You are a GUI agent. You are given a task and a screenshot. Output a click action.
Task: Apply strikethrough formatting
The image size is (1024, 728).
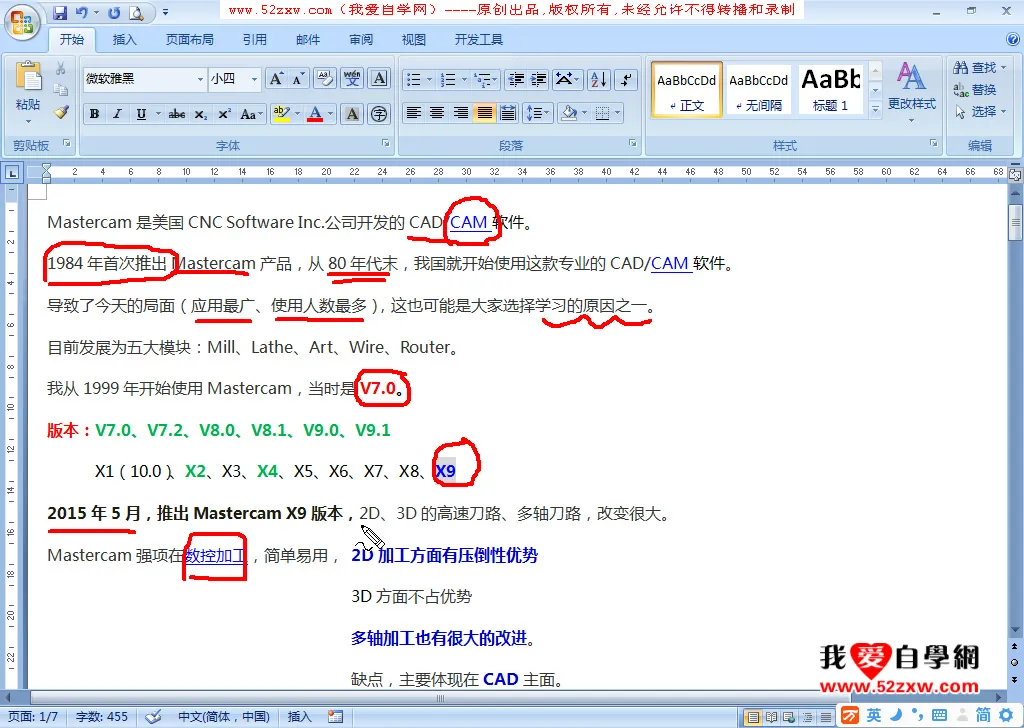coord(176,114)
